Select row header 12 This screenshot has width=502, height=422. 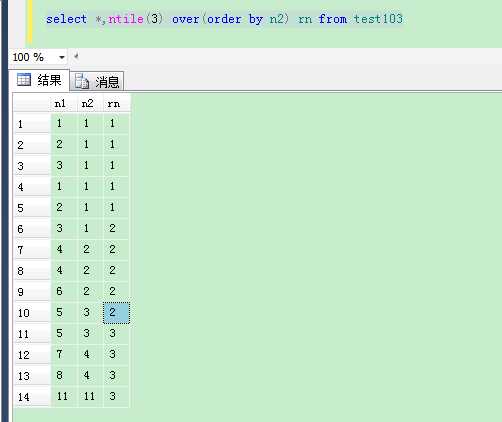click(32, 355)
